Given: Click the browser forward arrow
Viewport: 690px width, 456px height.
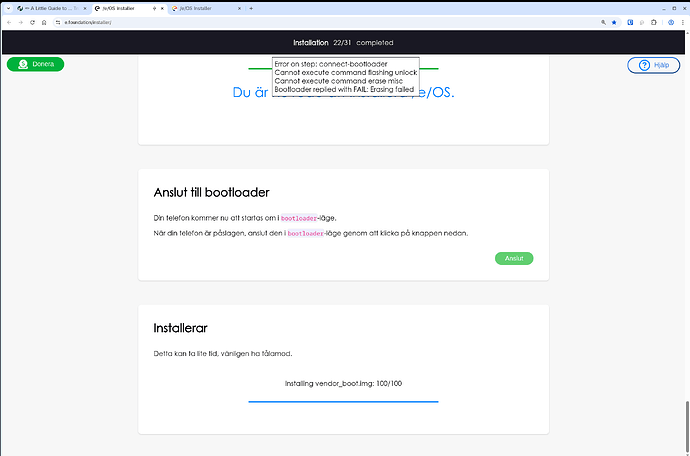Looking at the screenshot, I should (20, 21).
